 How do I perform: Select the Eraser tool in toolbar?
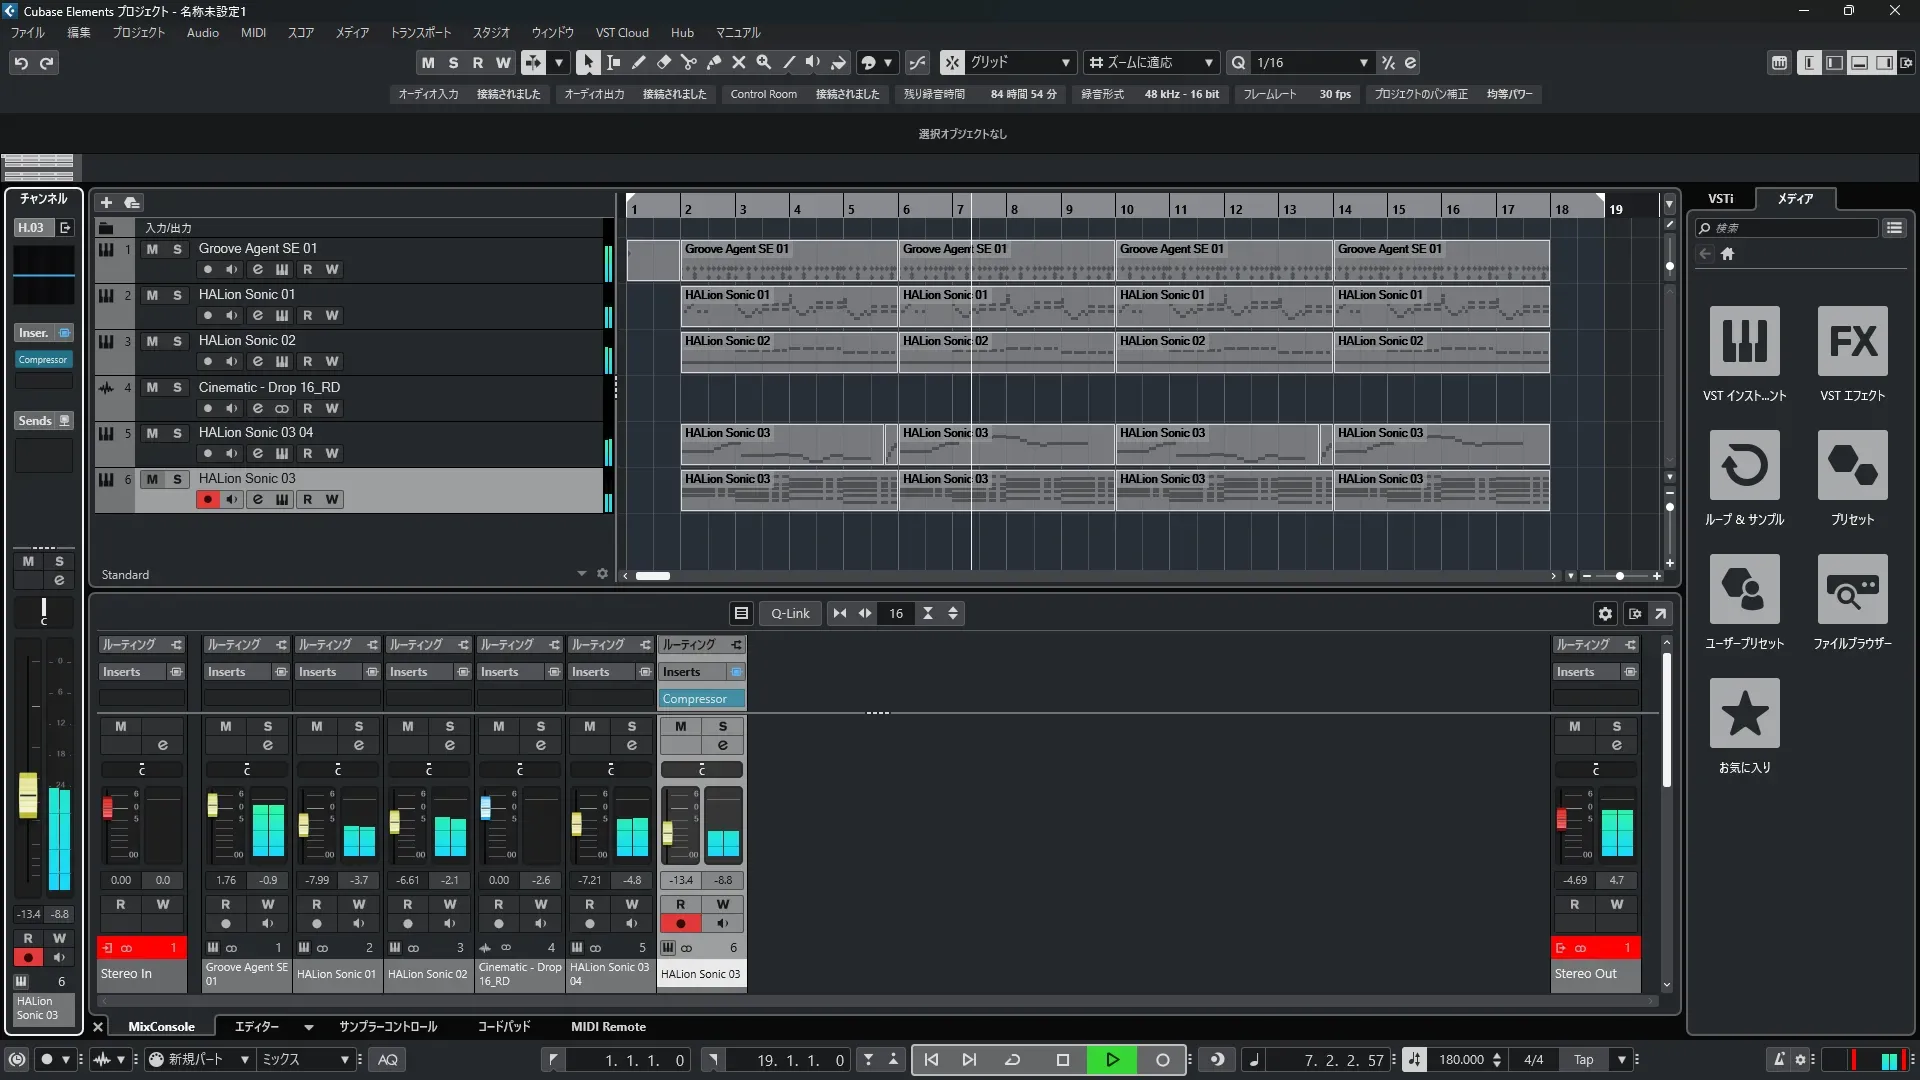coord(663,62)
